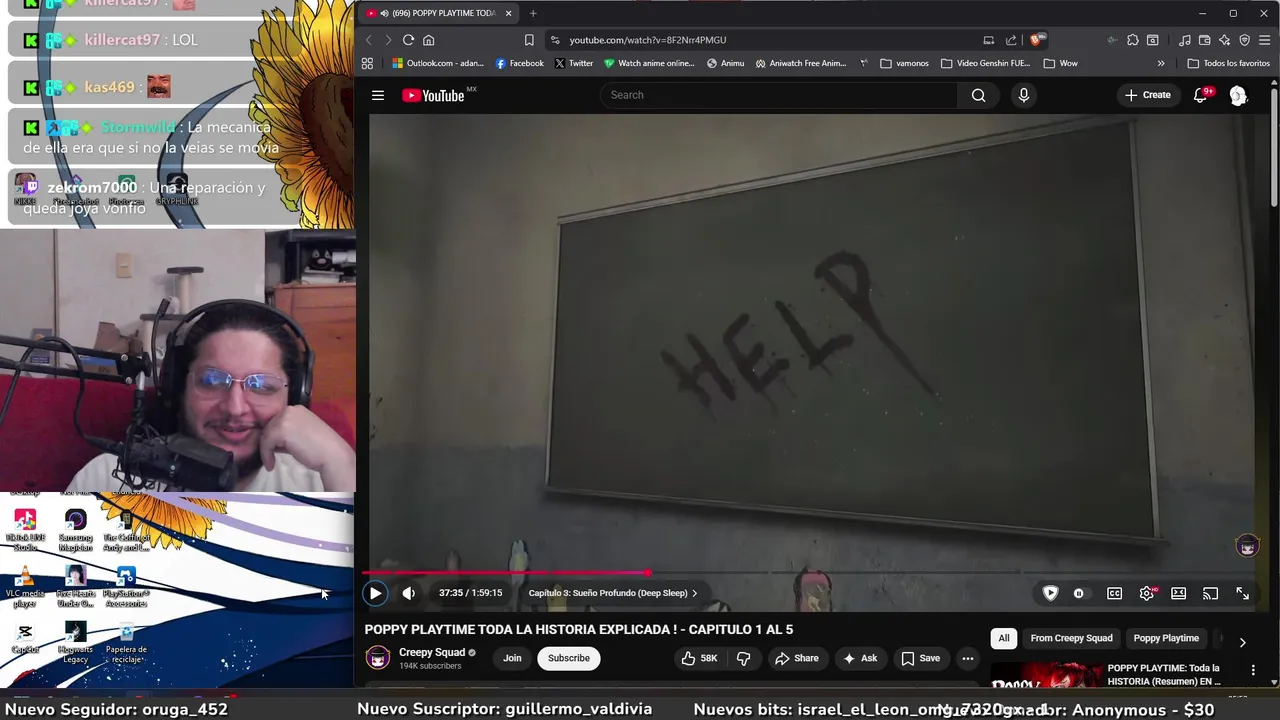This screenshot has width=1280, height=720.
Task: Dislike the video
Action: click(743, 658)
